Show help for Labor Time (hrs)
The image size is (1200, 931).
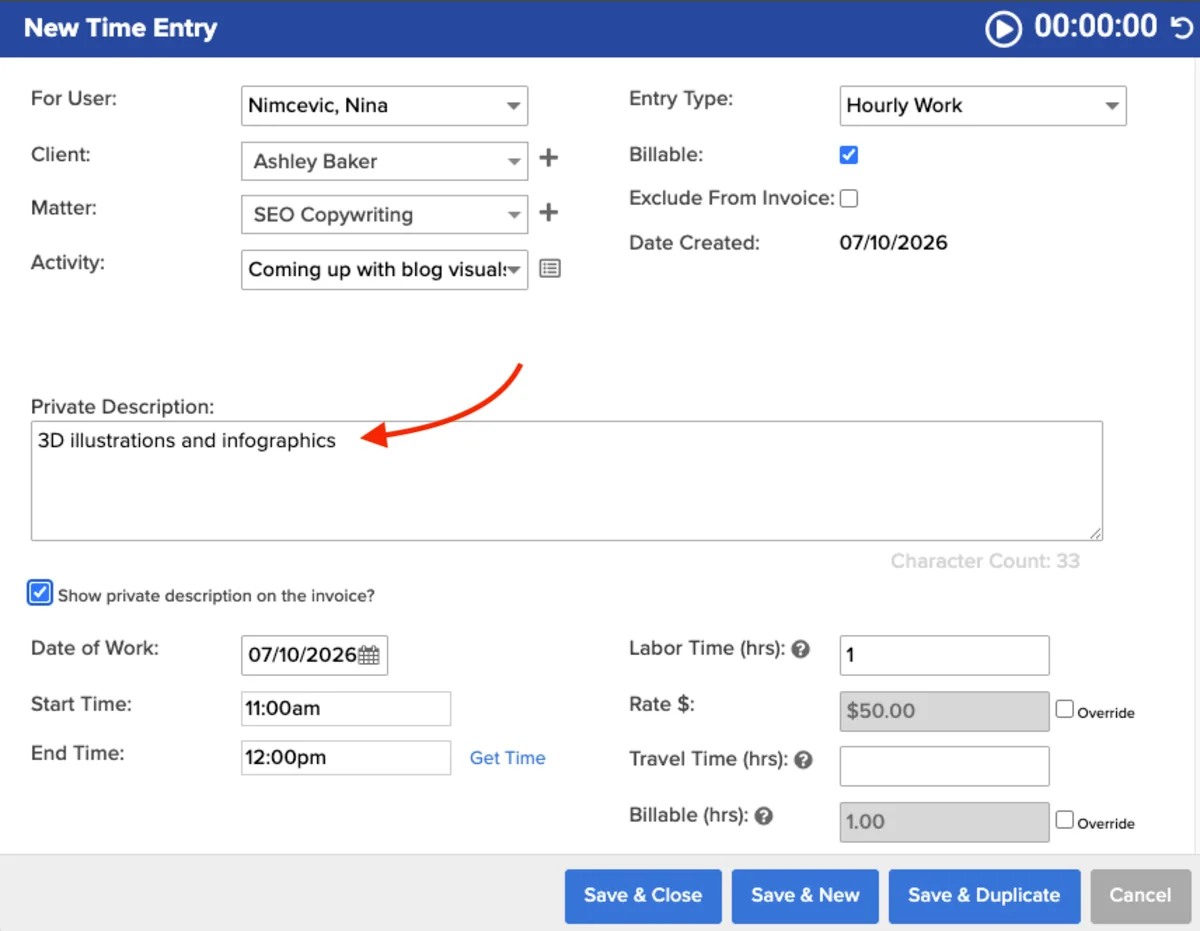[800, 649]
